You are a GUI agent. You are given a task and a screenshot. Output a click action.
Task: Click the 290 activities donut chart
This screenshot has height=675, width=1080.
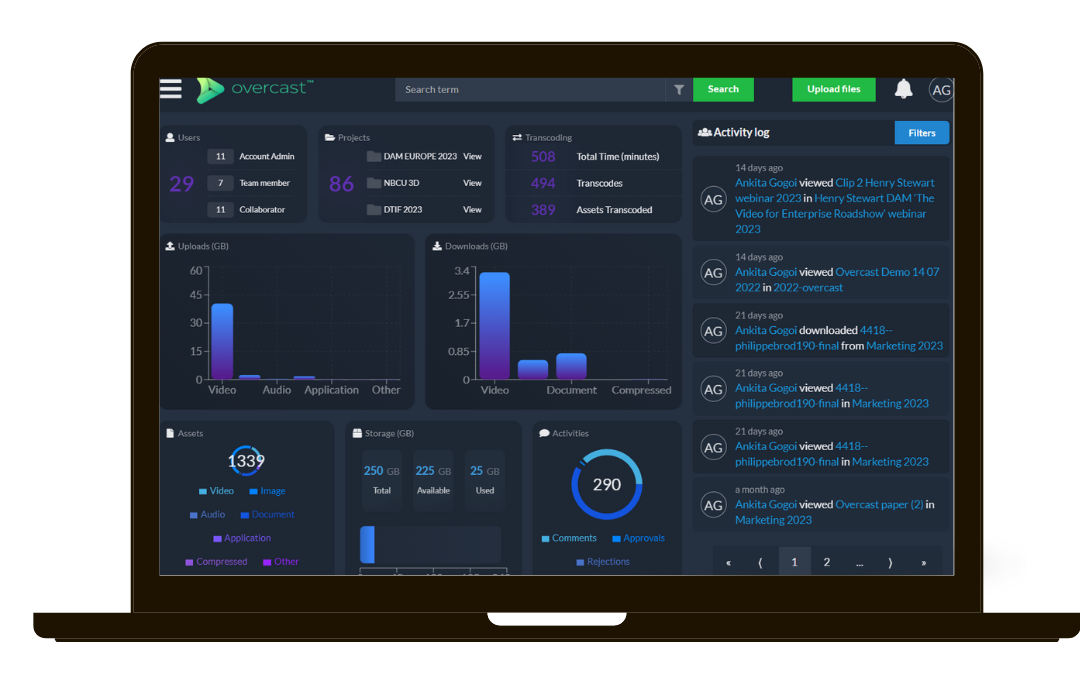pos(607,484)
